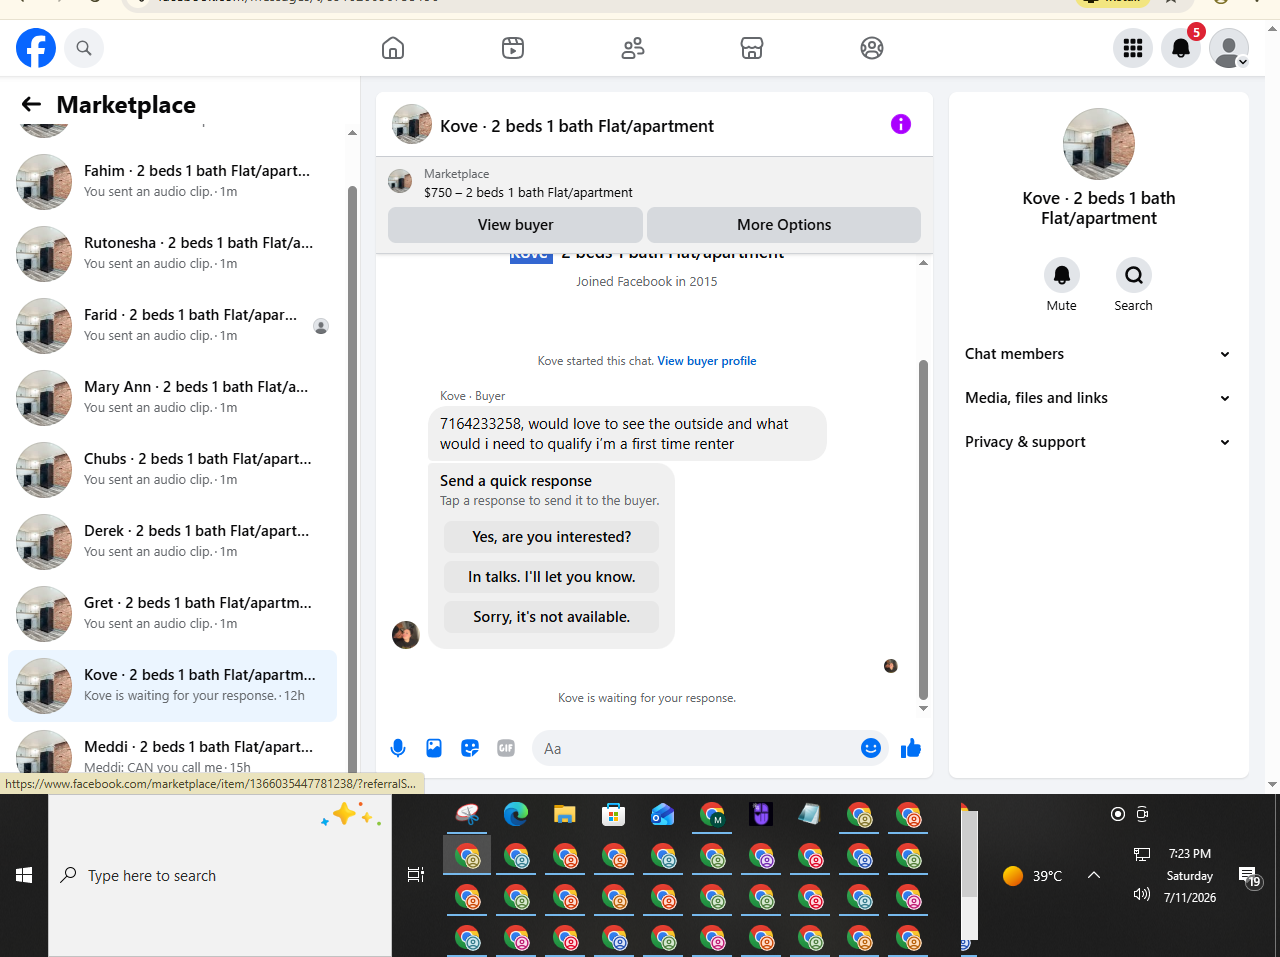Click the View buyer button
The width and height of the screenshot is (1280, 957).
(515, 225)
